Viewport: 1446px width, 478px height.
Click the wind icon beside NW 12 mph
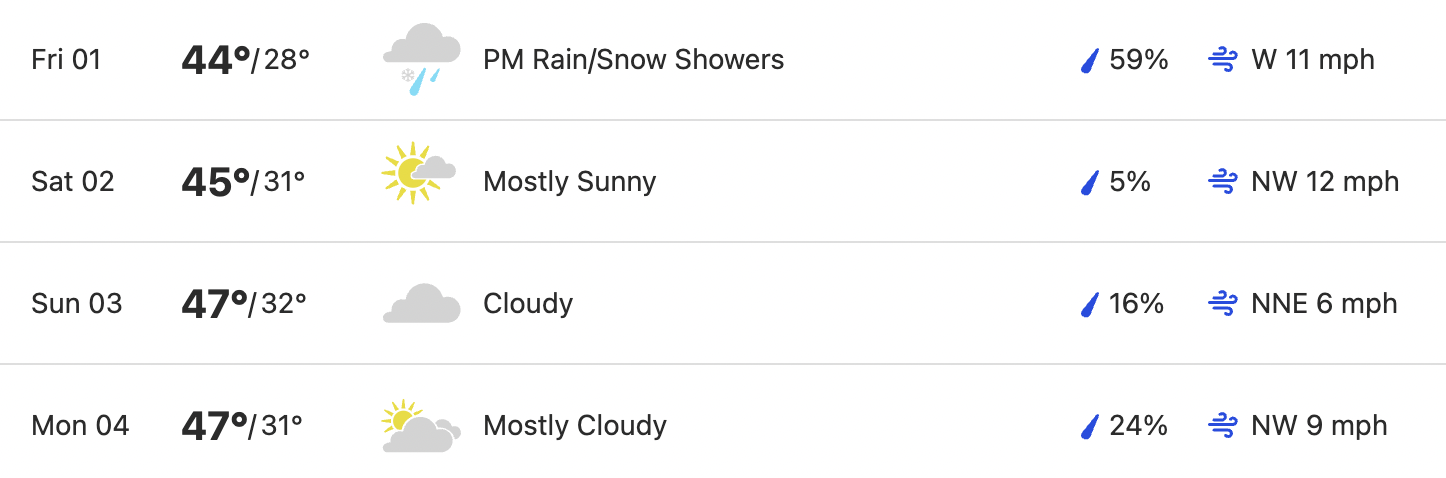[1223, 182]
